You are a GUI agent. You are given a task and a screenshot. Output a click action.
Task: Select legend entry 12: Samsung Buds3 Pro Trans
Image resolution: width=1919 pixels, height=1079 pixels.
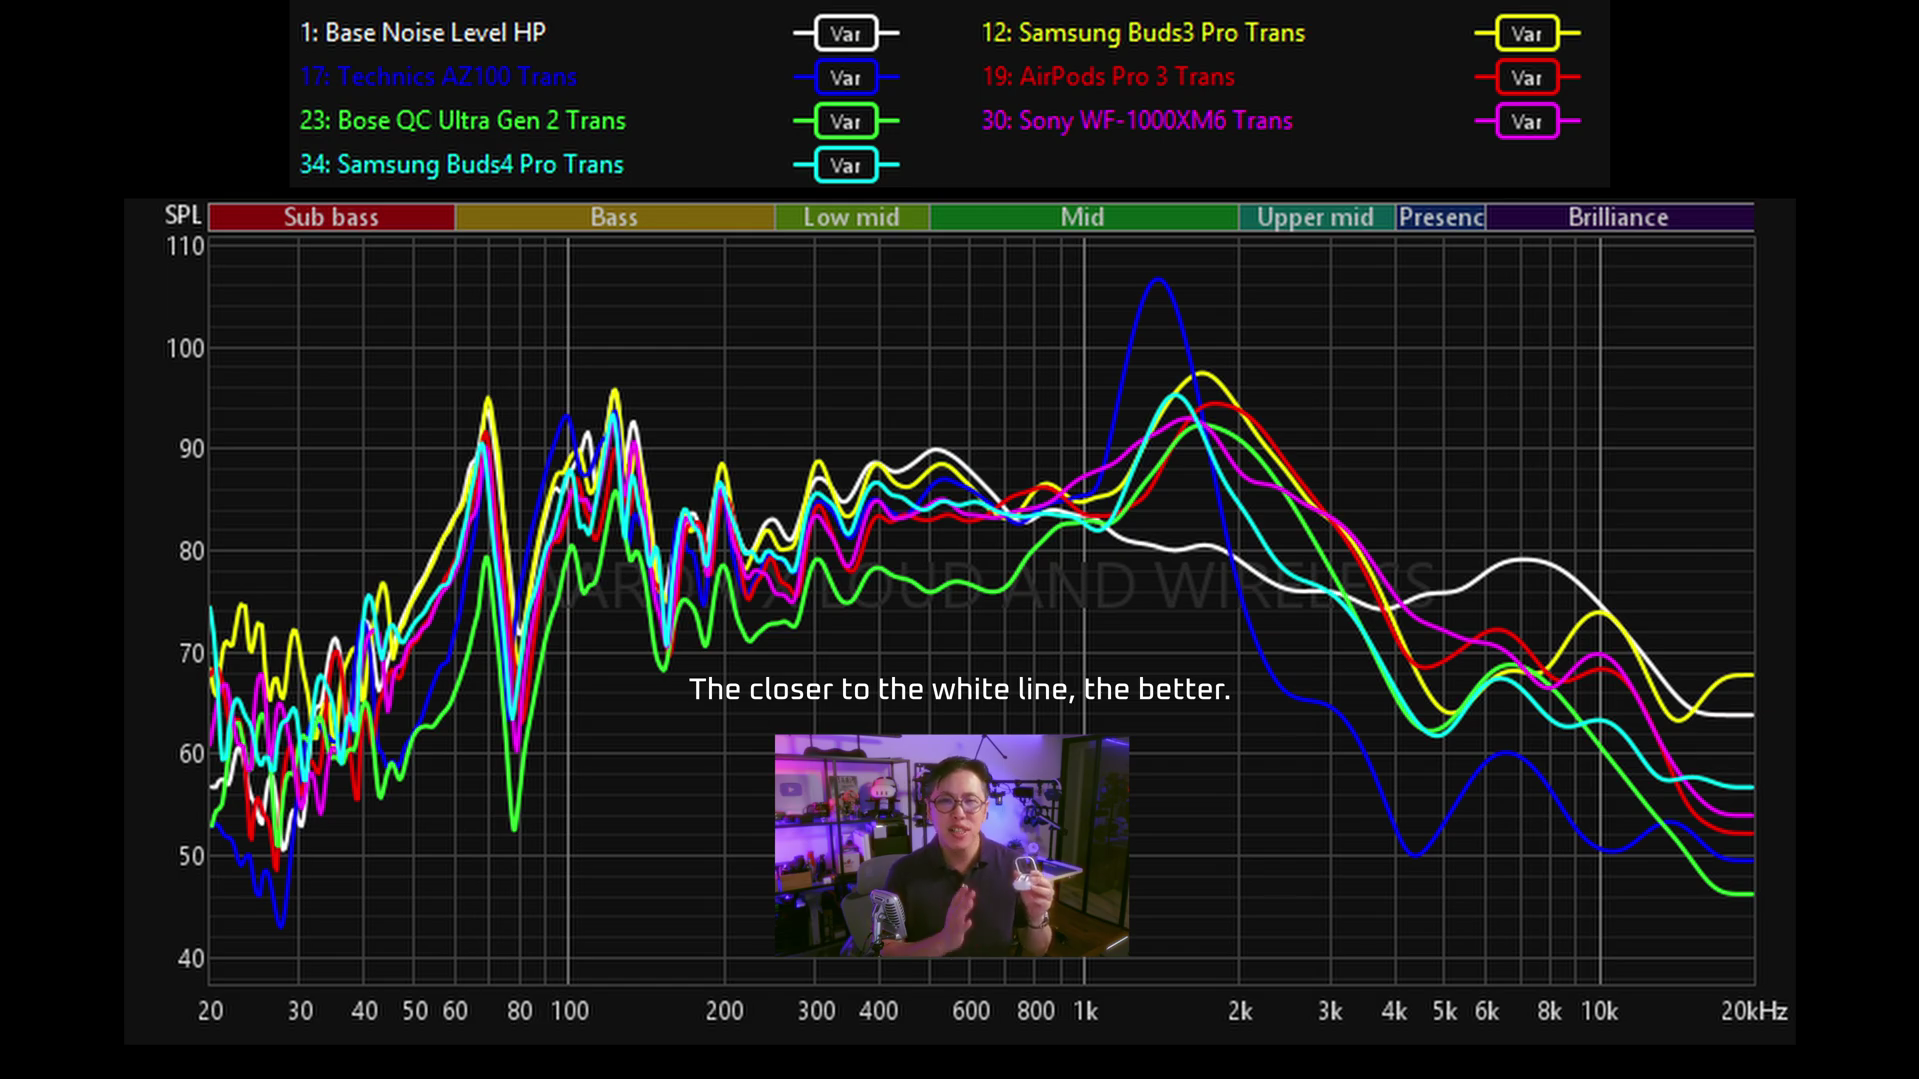(x=1143, y=33)
